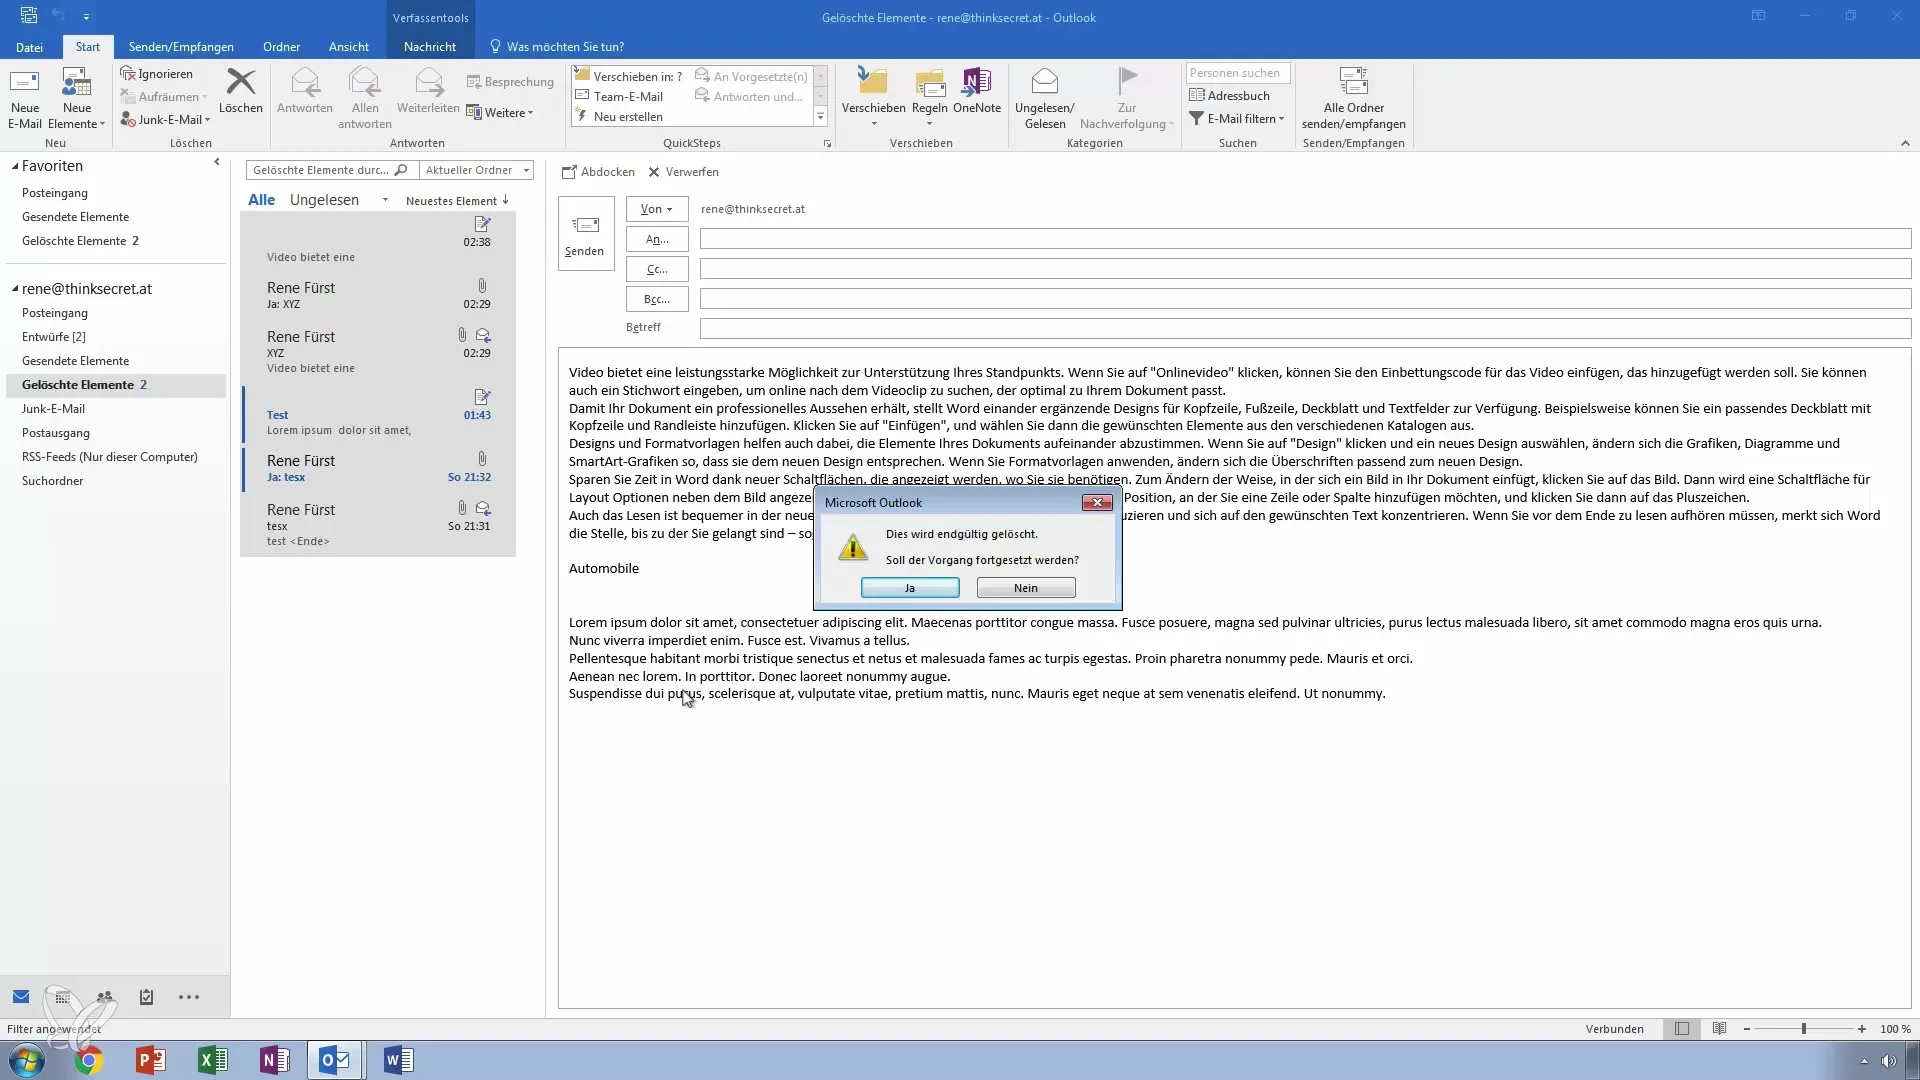Switch to the Senden/Empfangen tab
This screenshot has height=1080, width=1920.
(181, 47)
